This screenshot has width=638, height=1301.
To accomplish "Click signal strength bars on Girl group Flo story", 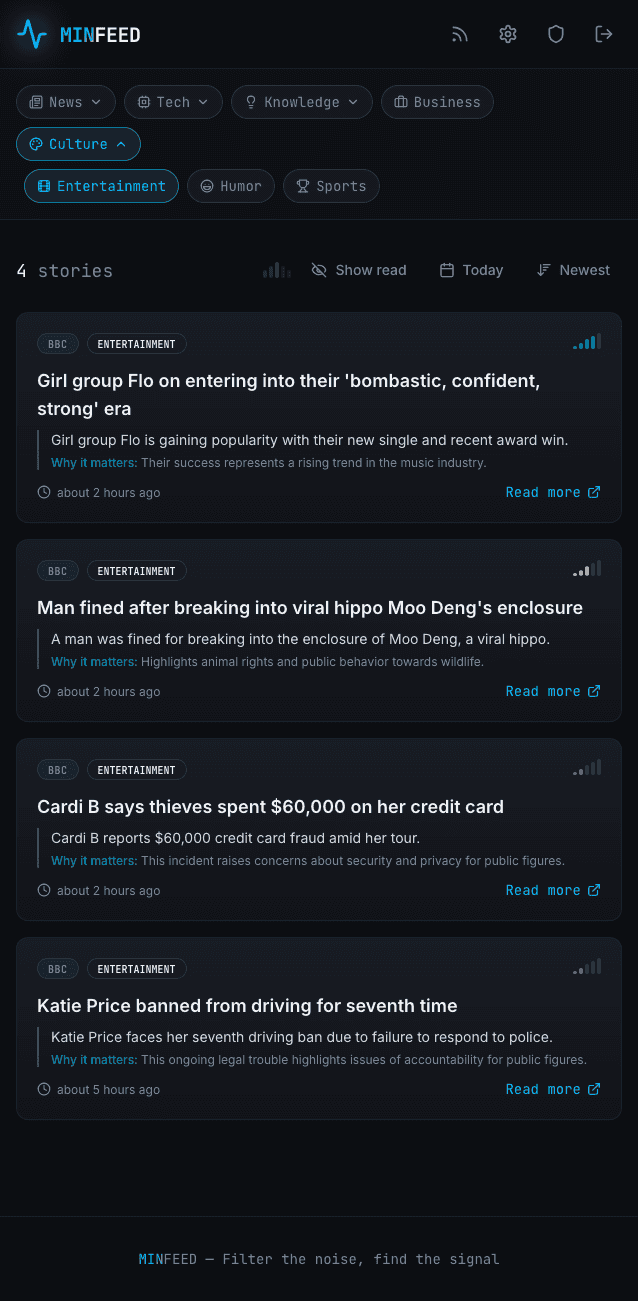I will [x=587, y=342].
